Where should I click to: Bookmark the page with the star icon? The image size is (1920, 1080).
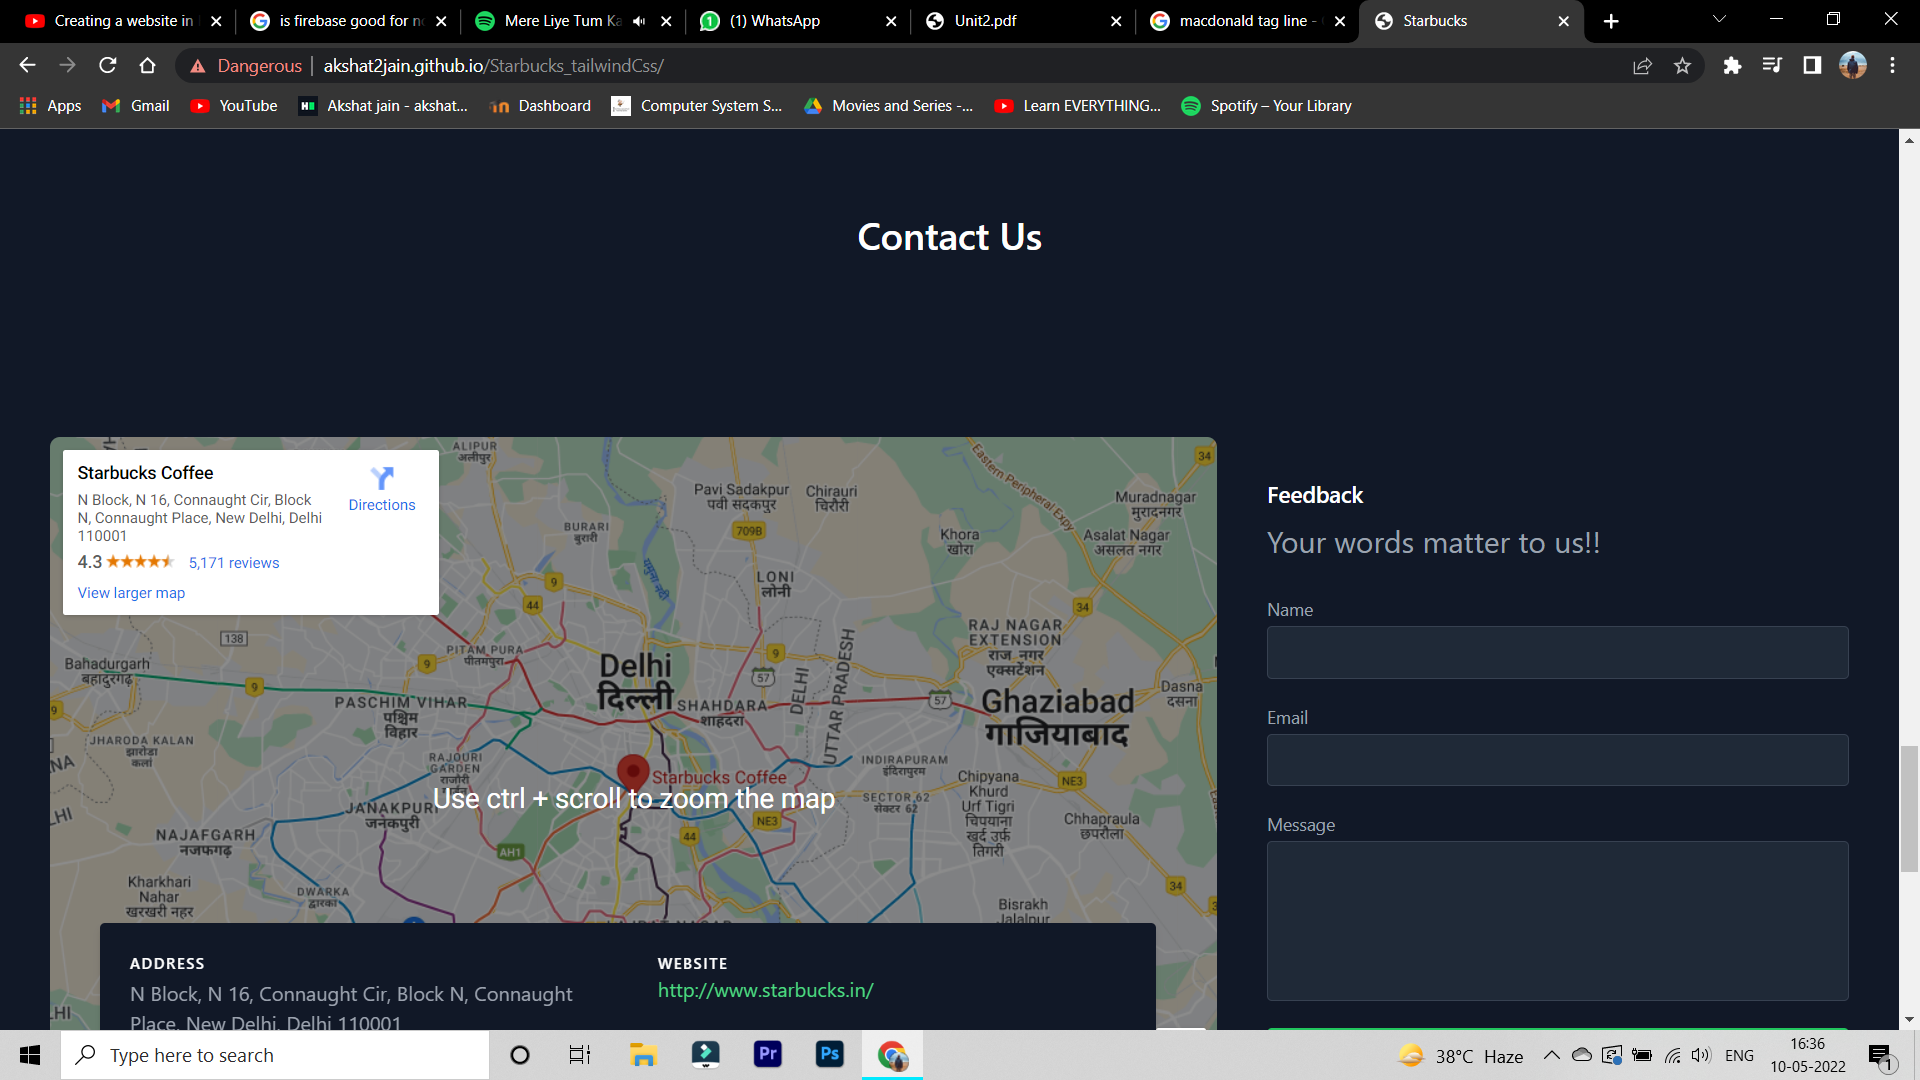(1683, 65)
